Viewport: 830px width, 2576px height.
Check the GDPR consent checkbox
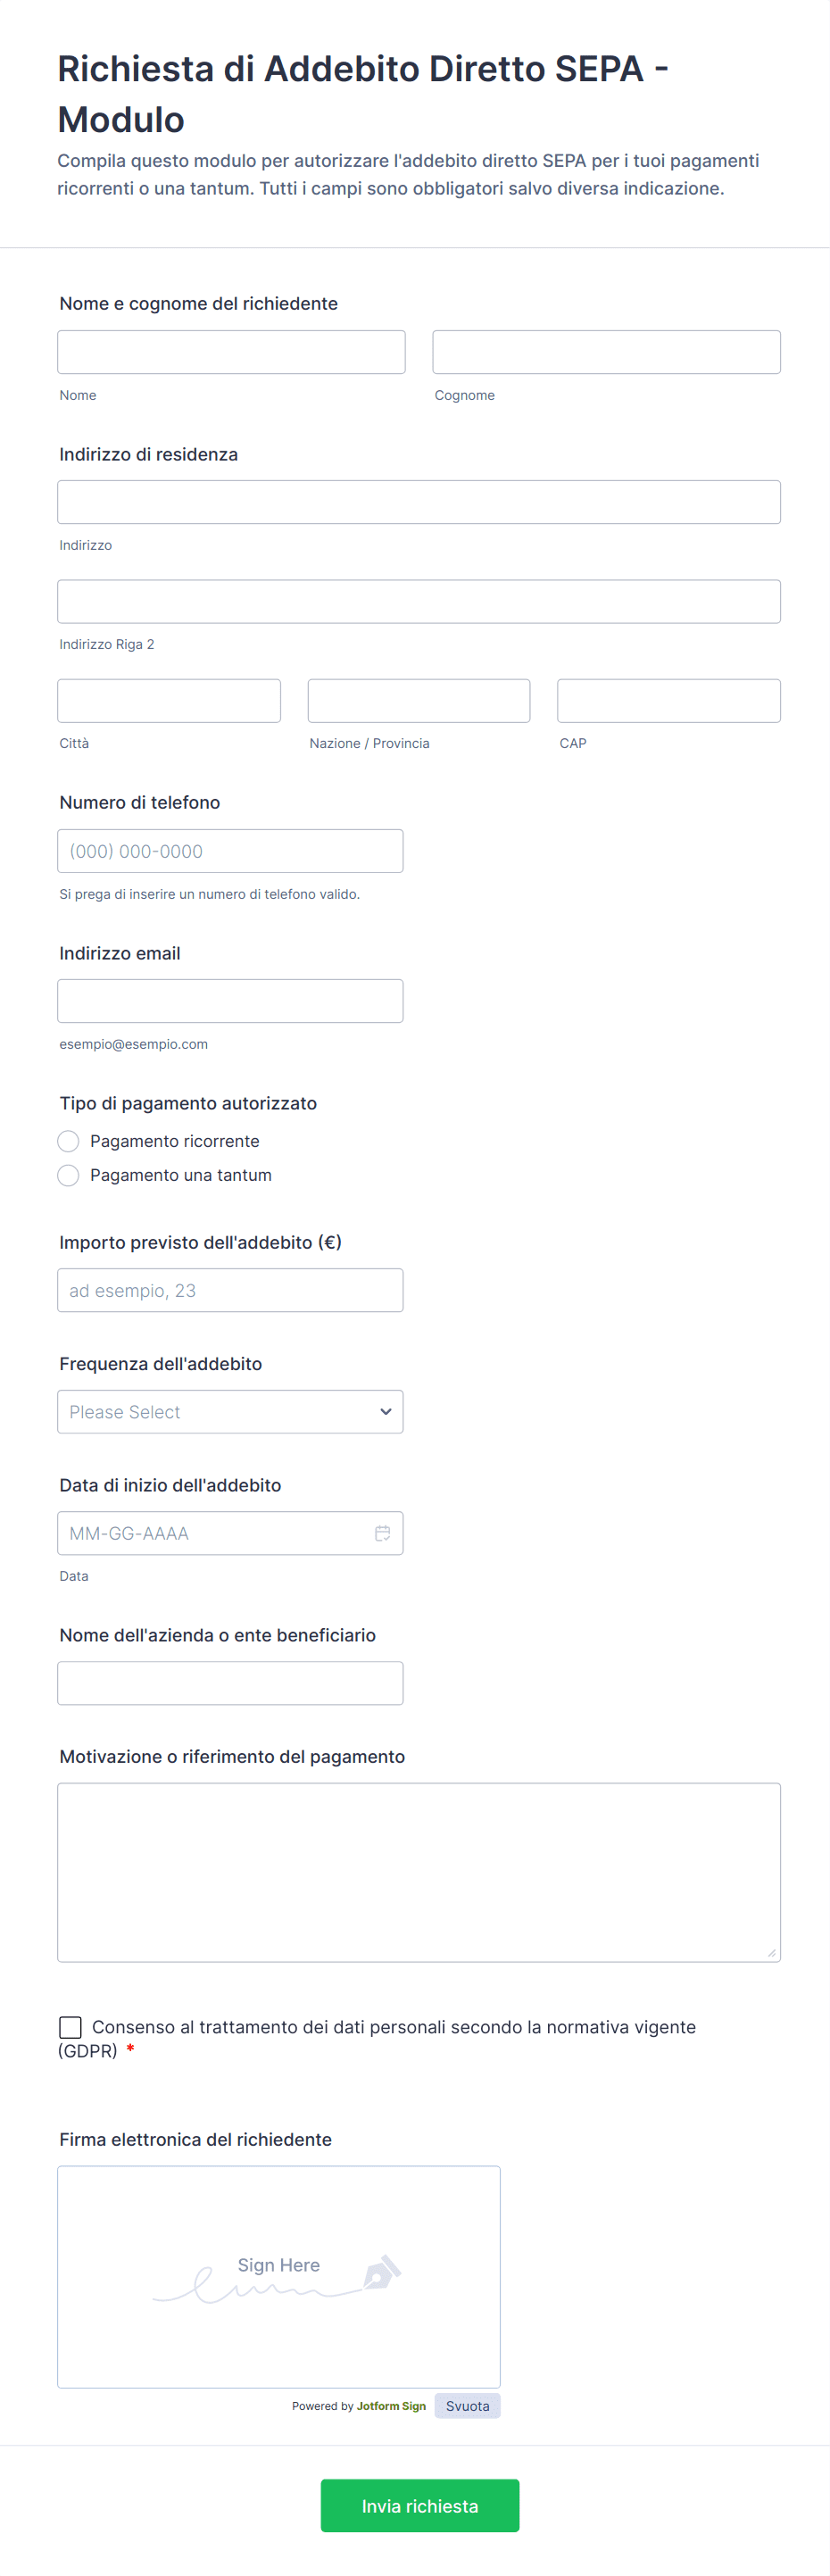coord(71,2027)
